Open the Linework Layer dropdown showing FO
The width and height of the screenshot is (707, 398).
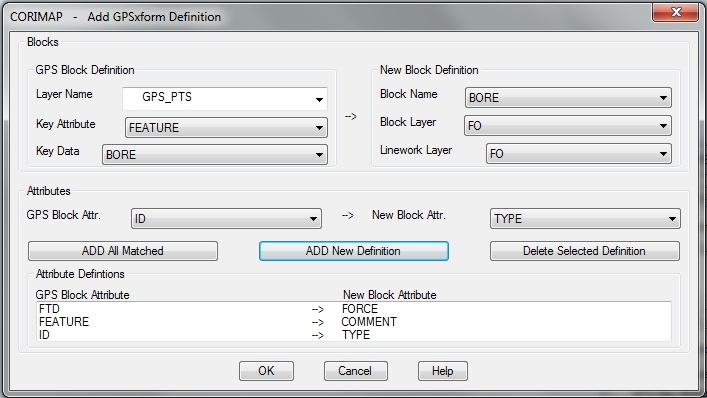coord(578,154)
